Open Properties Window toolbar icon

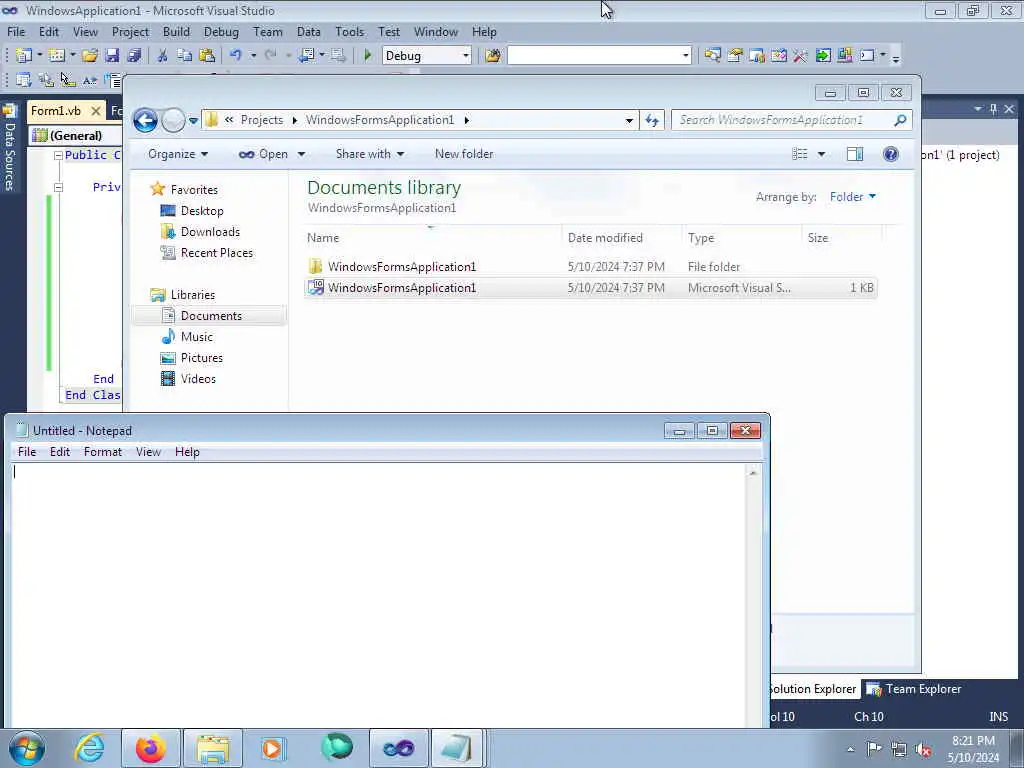[x=735, y=56]
